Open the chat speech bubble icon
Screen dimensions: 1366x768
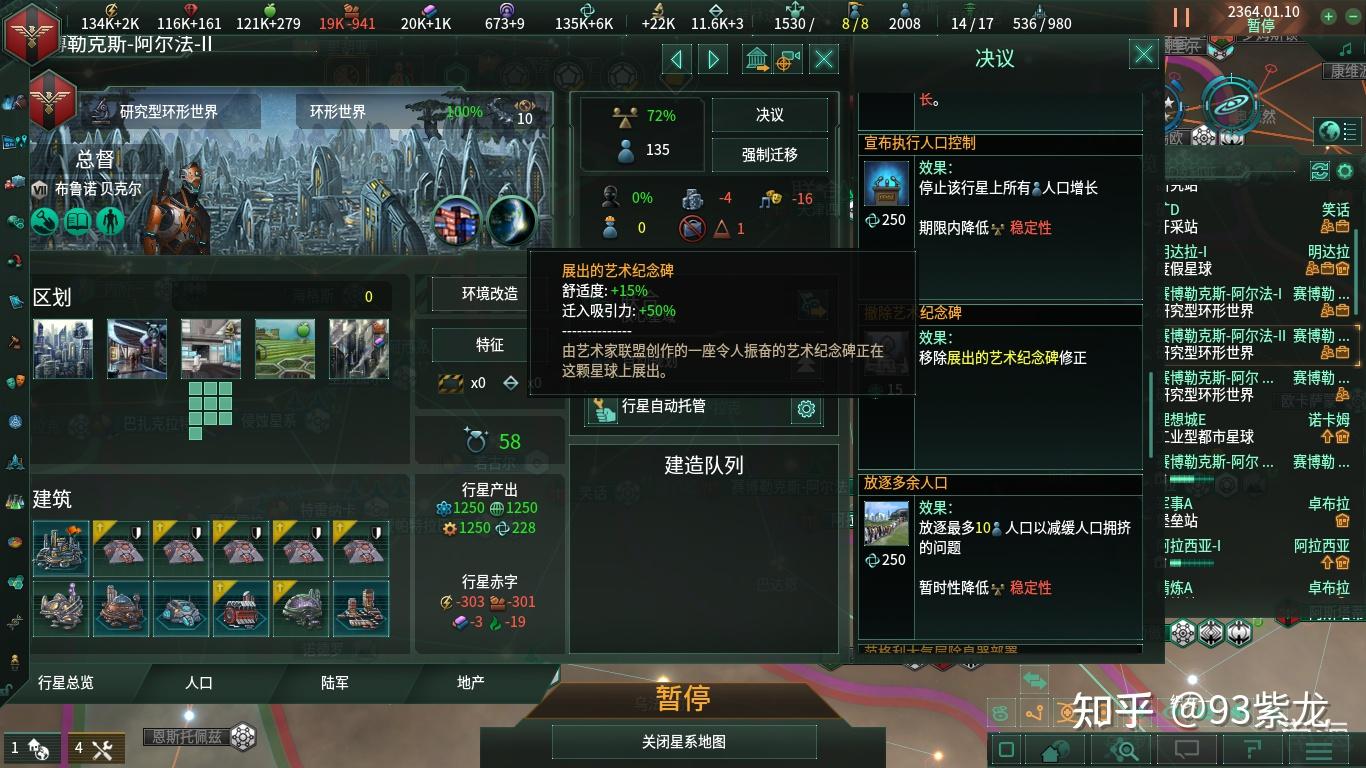1186,749
